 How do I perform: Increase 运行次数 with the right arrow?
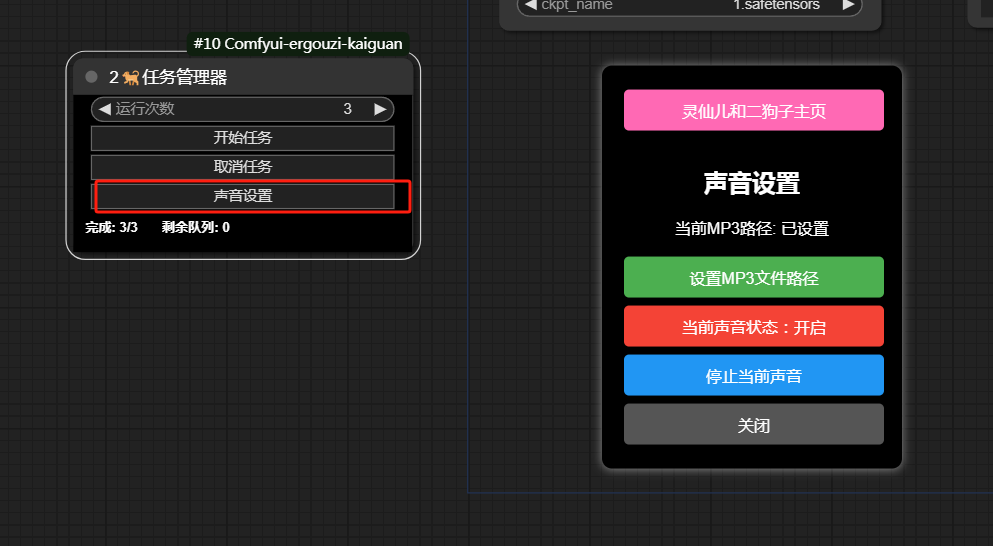pos(380,109)
